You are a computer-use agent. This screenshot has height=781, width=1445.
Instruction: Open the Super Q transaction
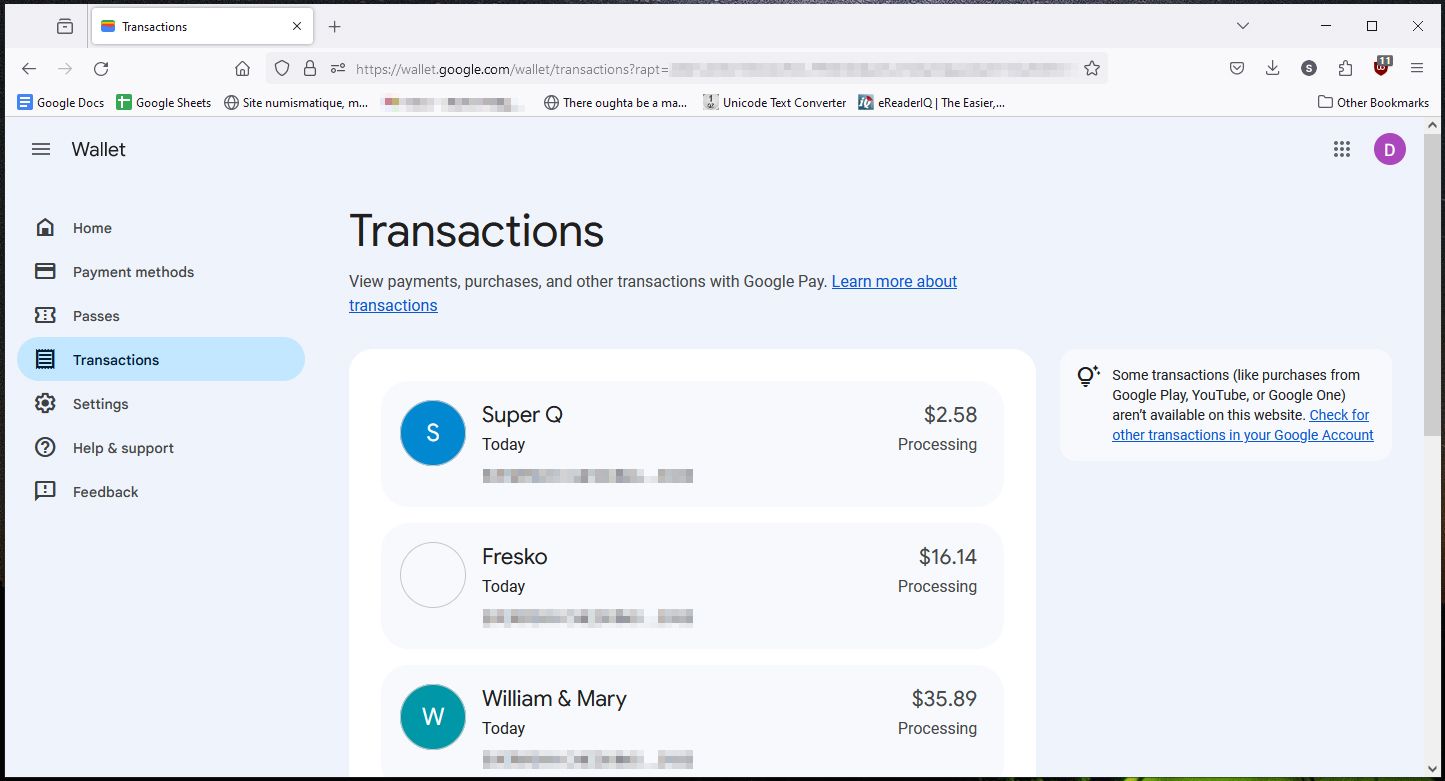(x=691, y=444)
